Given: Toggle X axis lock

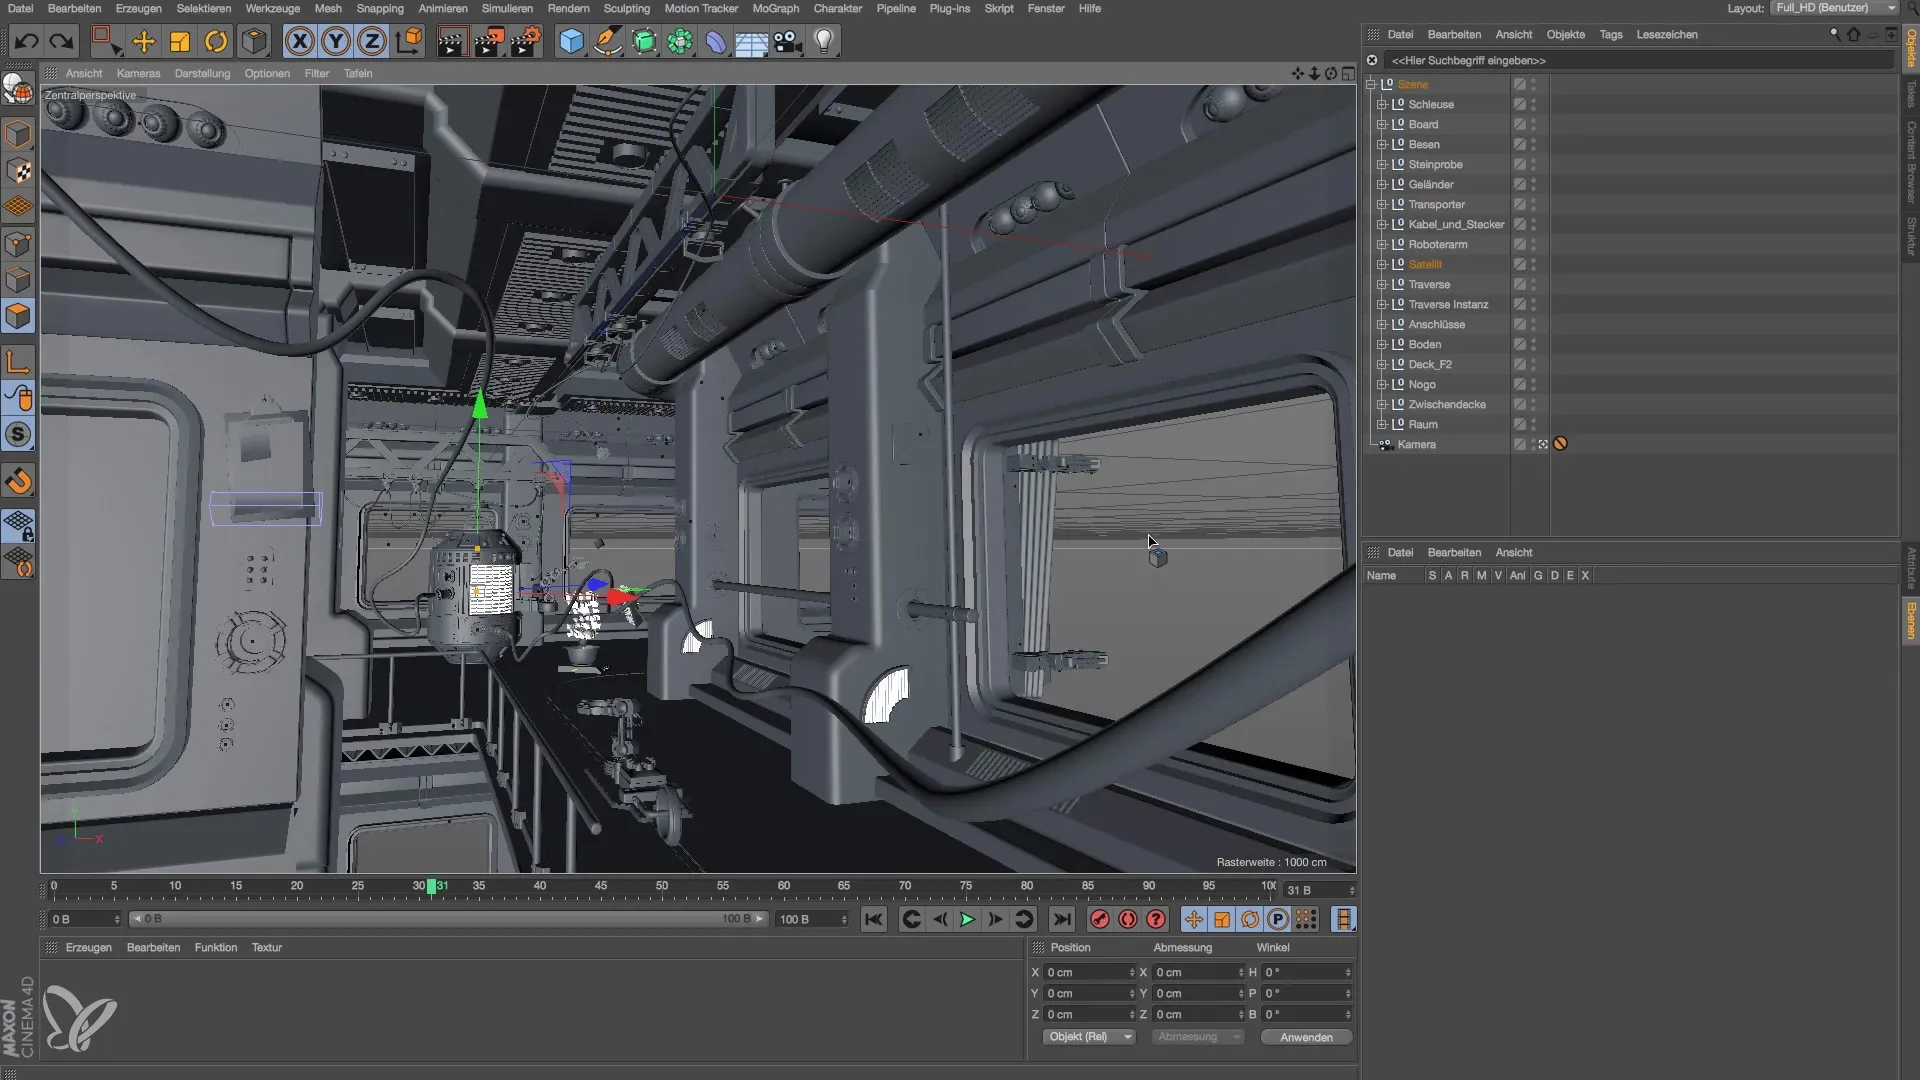Looking at the screenshot, I should (x=299, y=41).
